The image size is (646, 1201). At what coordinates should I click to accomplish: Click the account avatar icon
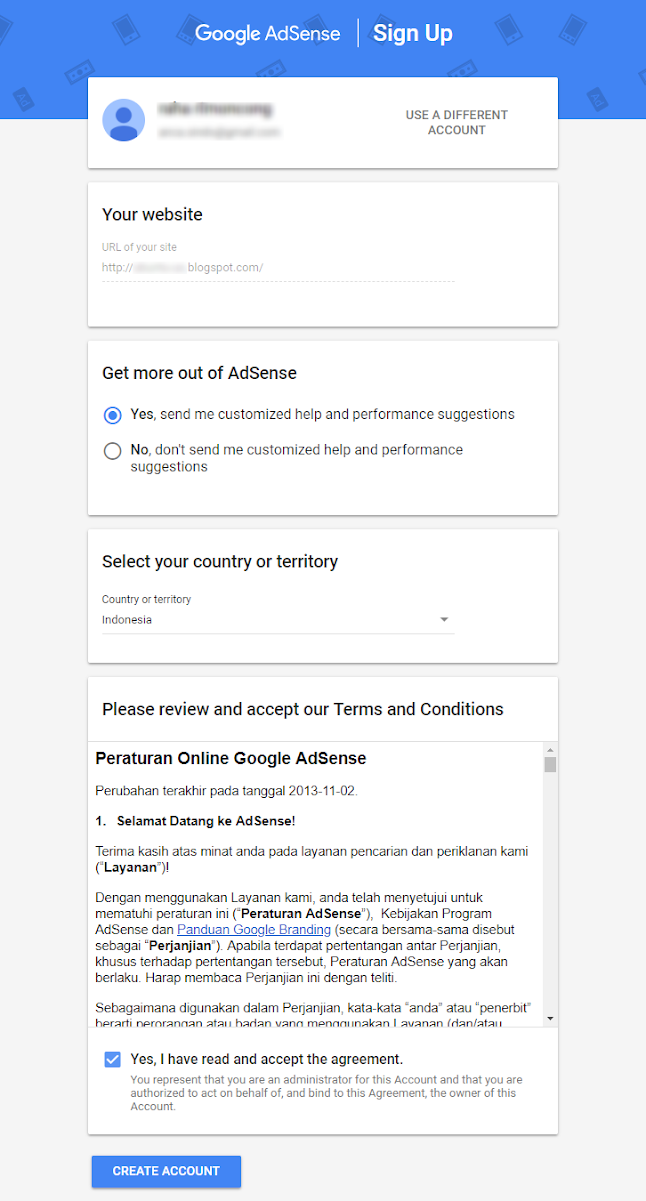pos(123,120)
